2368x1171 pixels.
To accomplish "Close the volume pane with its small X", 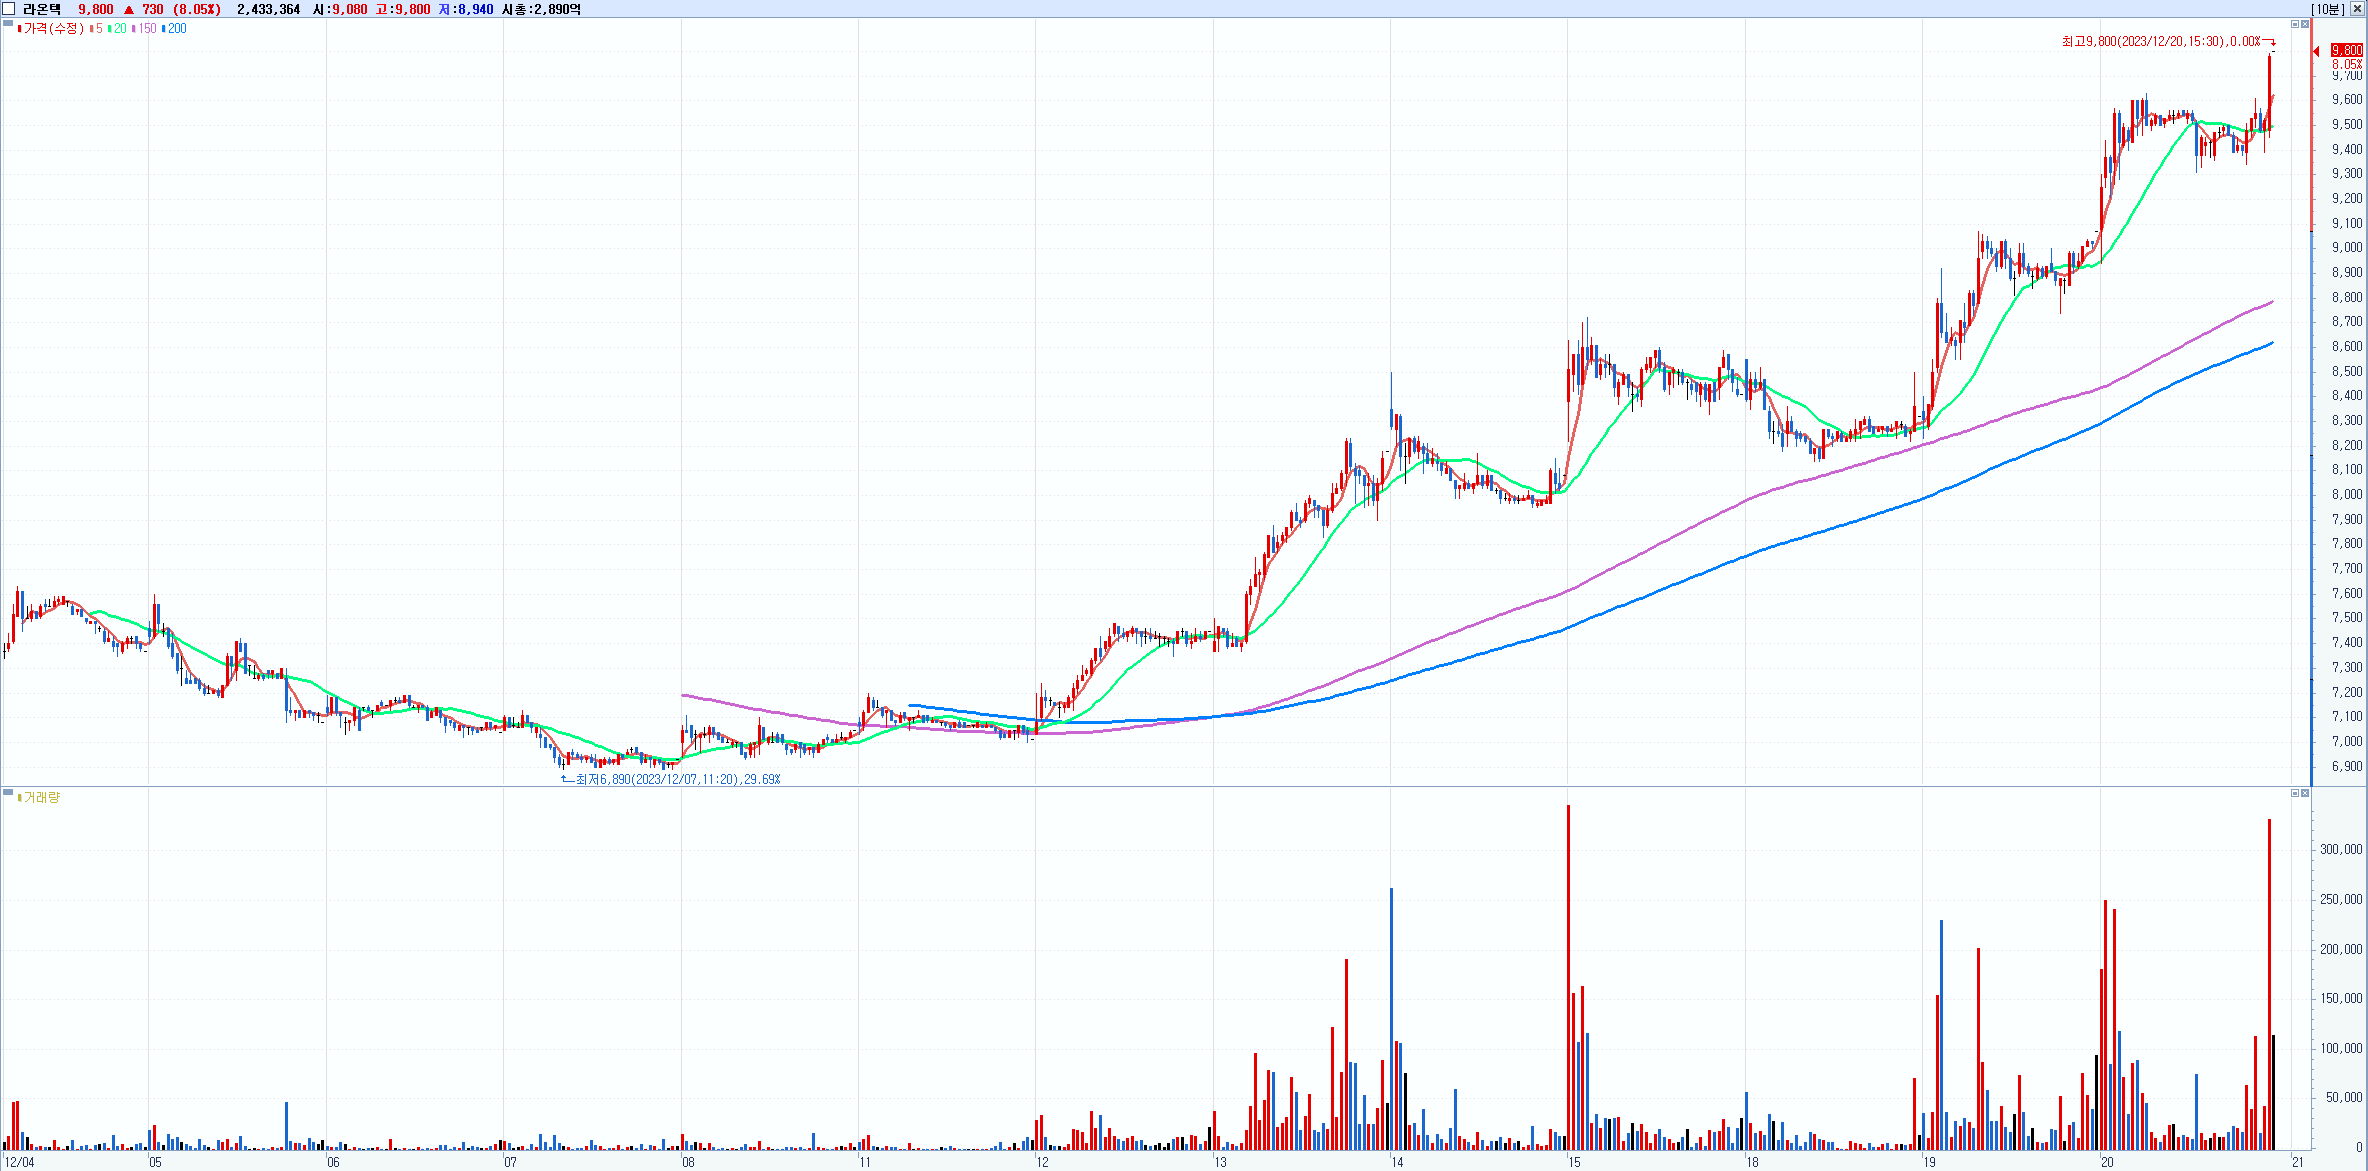I will tap(2305, 793).
